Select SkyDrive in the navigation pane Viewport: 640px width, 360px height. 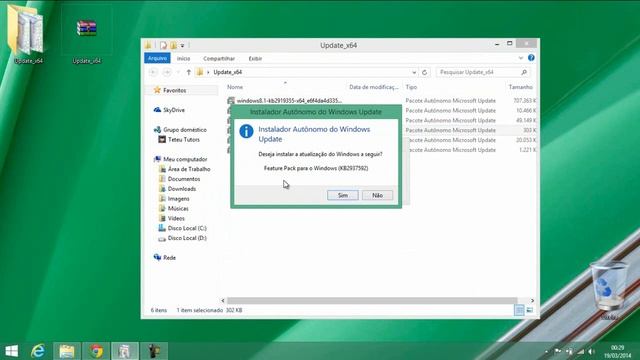[x=173, y=110]
